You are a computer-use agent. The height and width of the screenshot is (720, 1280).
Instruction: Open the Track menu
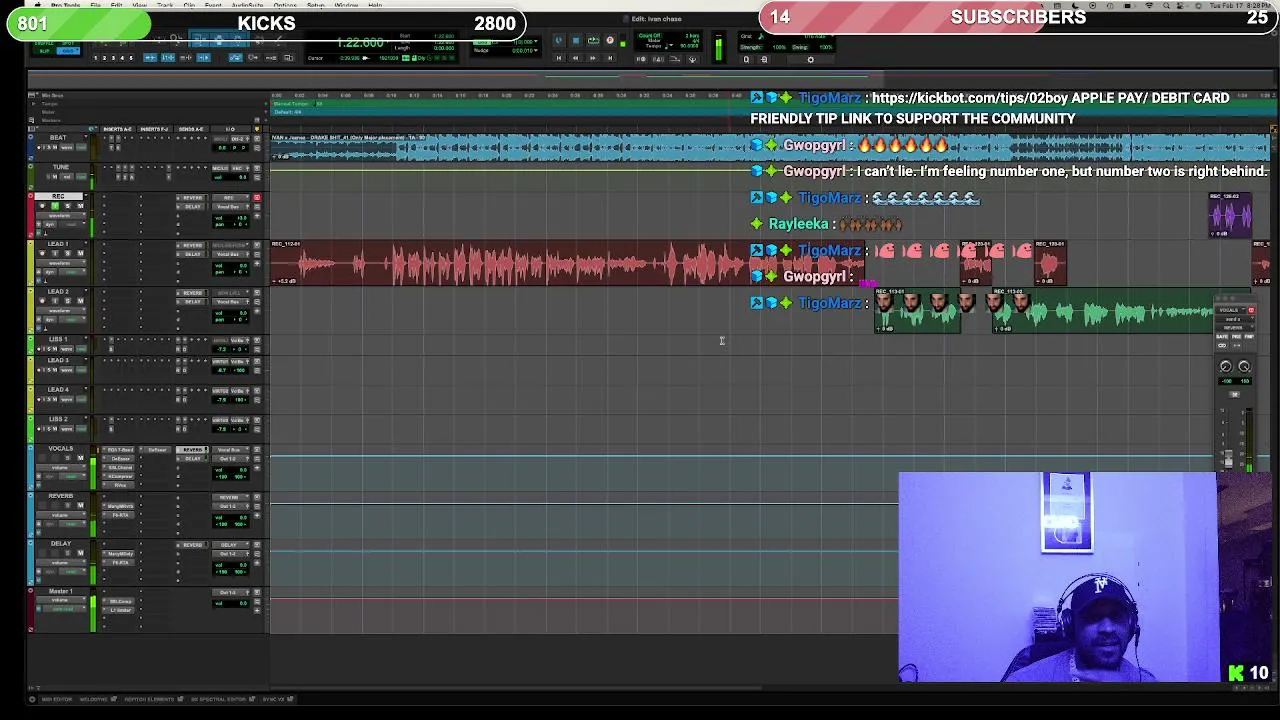[165, 5]
